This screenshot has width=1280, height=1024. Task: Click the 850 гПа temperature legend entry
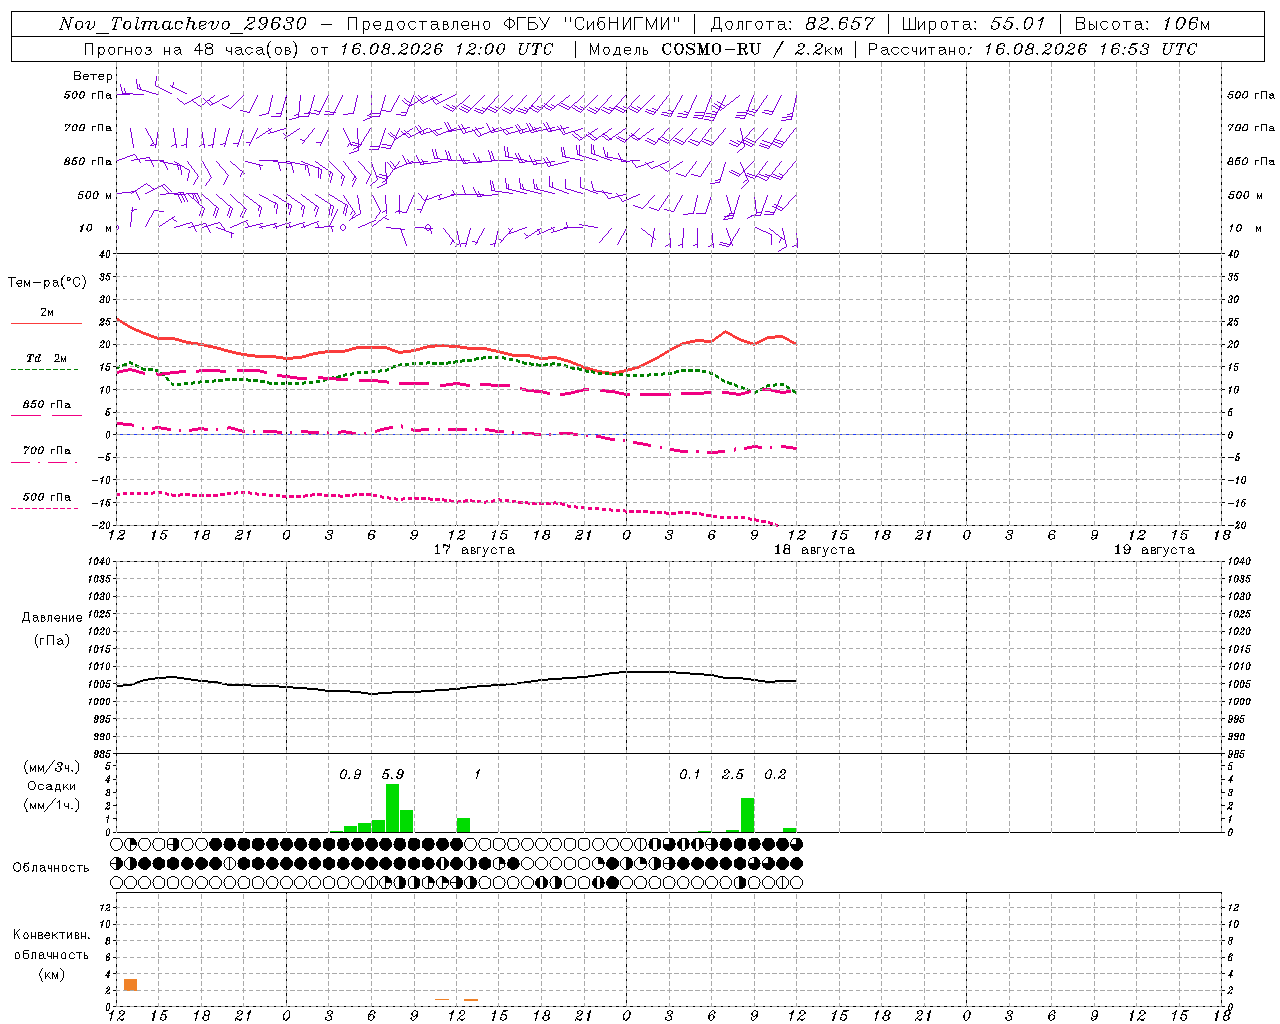click(x=46, y=410)
